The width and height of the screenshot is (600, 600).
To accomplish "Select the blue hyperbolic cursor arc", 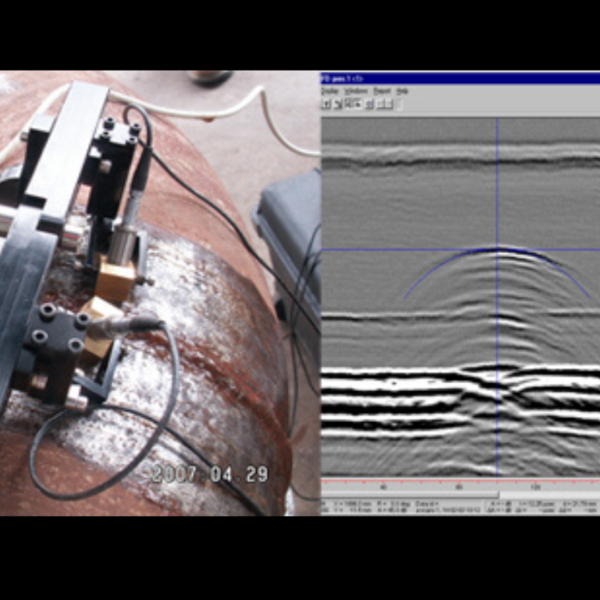I will coord(497,249).
